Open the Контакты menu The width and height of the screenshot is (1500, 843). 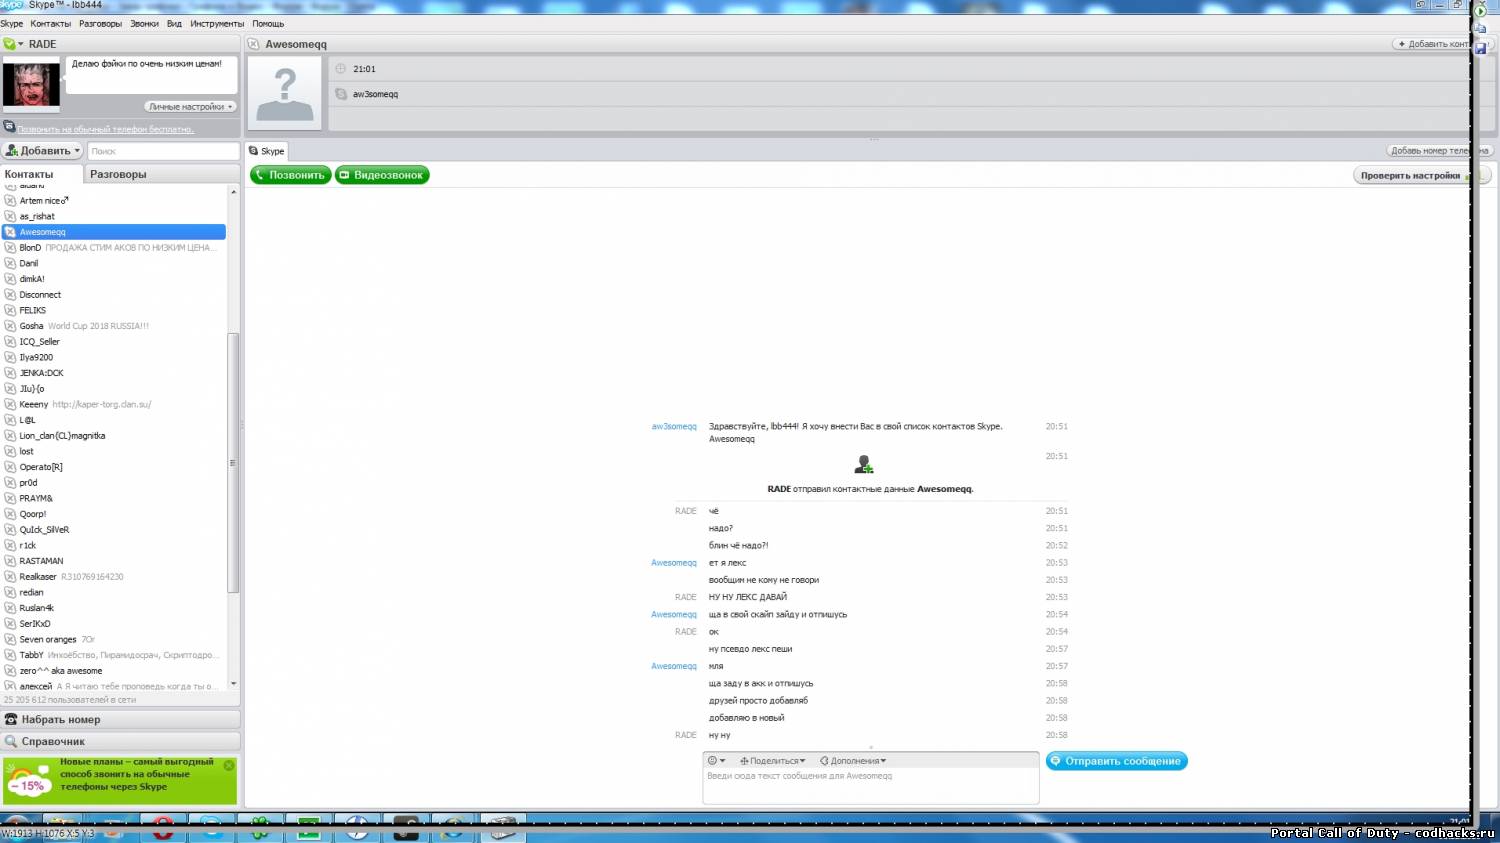click(50, 23)
